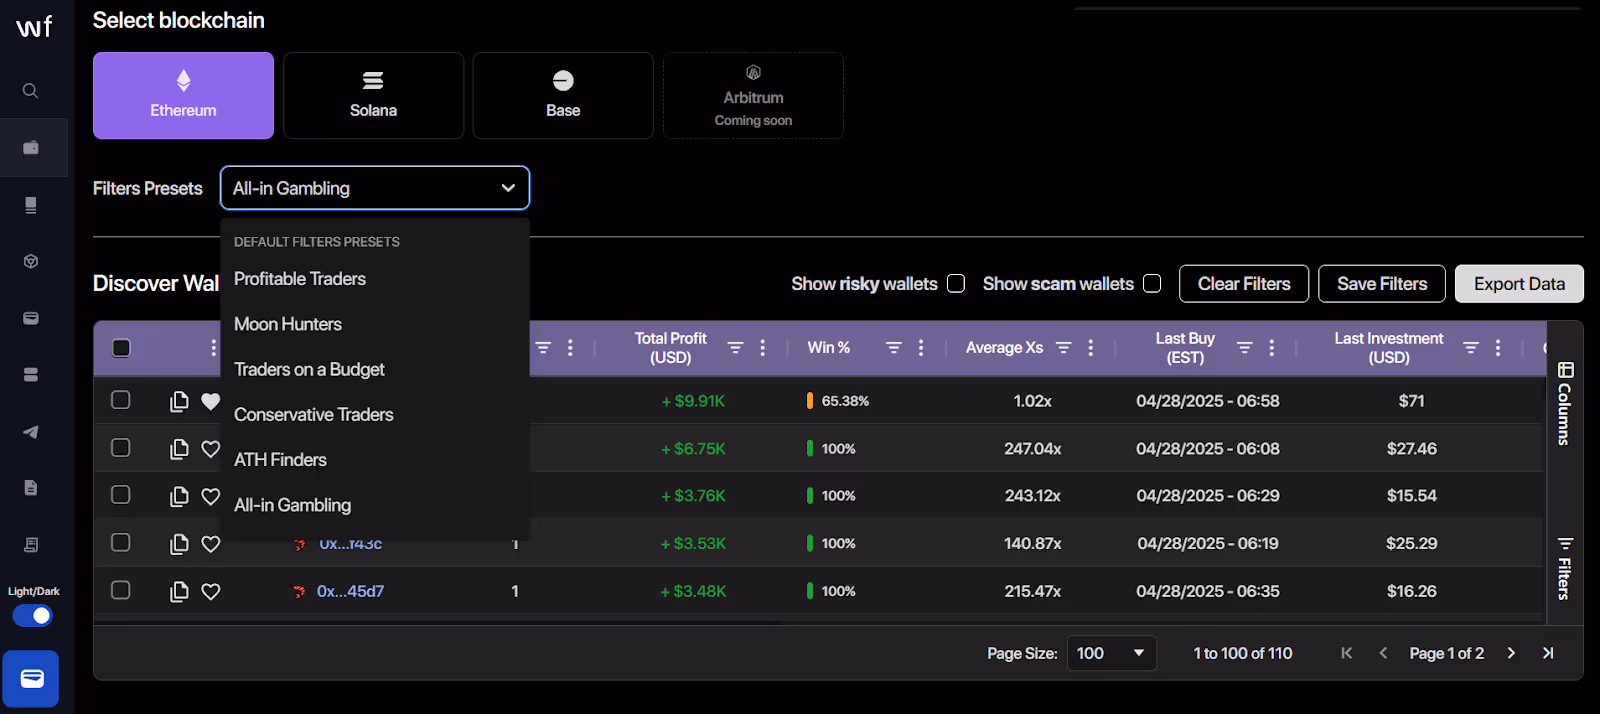
Task: Open Win % column filter icon
Action: pyautogui.click(x=893, y=348)
